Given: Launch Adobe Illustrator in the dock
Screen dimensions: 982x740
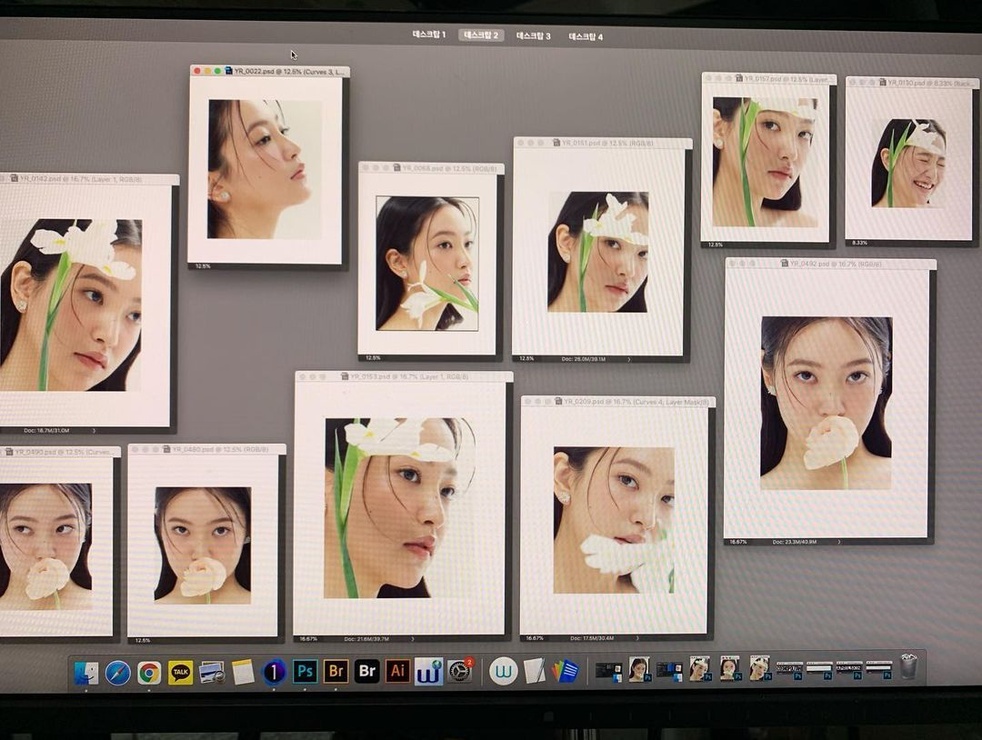Looking at the screenshot, I should click(x=398, y=672).
